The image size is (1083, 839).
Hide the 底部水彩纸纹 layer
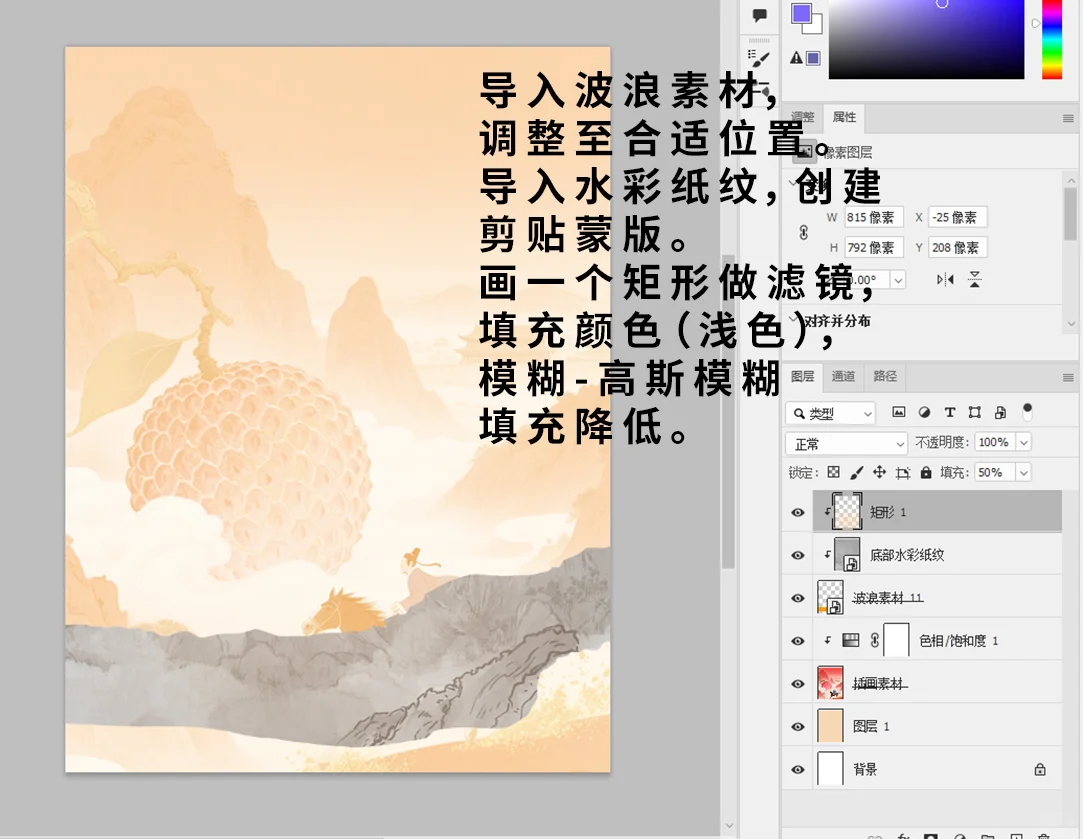[798, 554]
